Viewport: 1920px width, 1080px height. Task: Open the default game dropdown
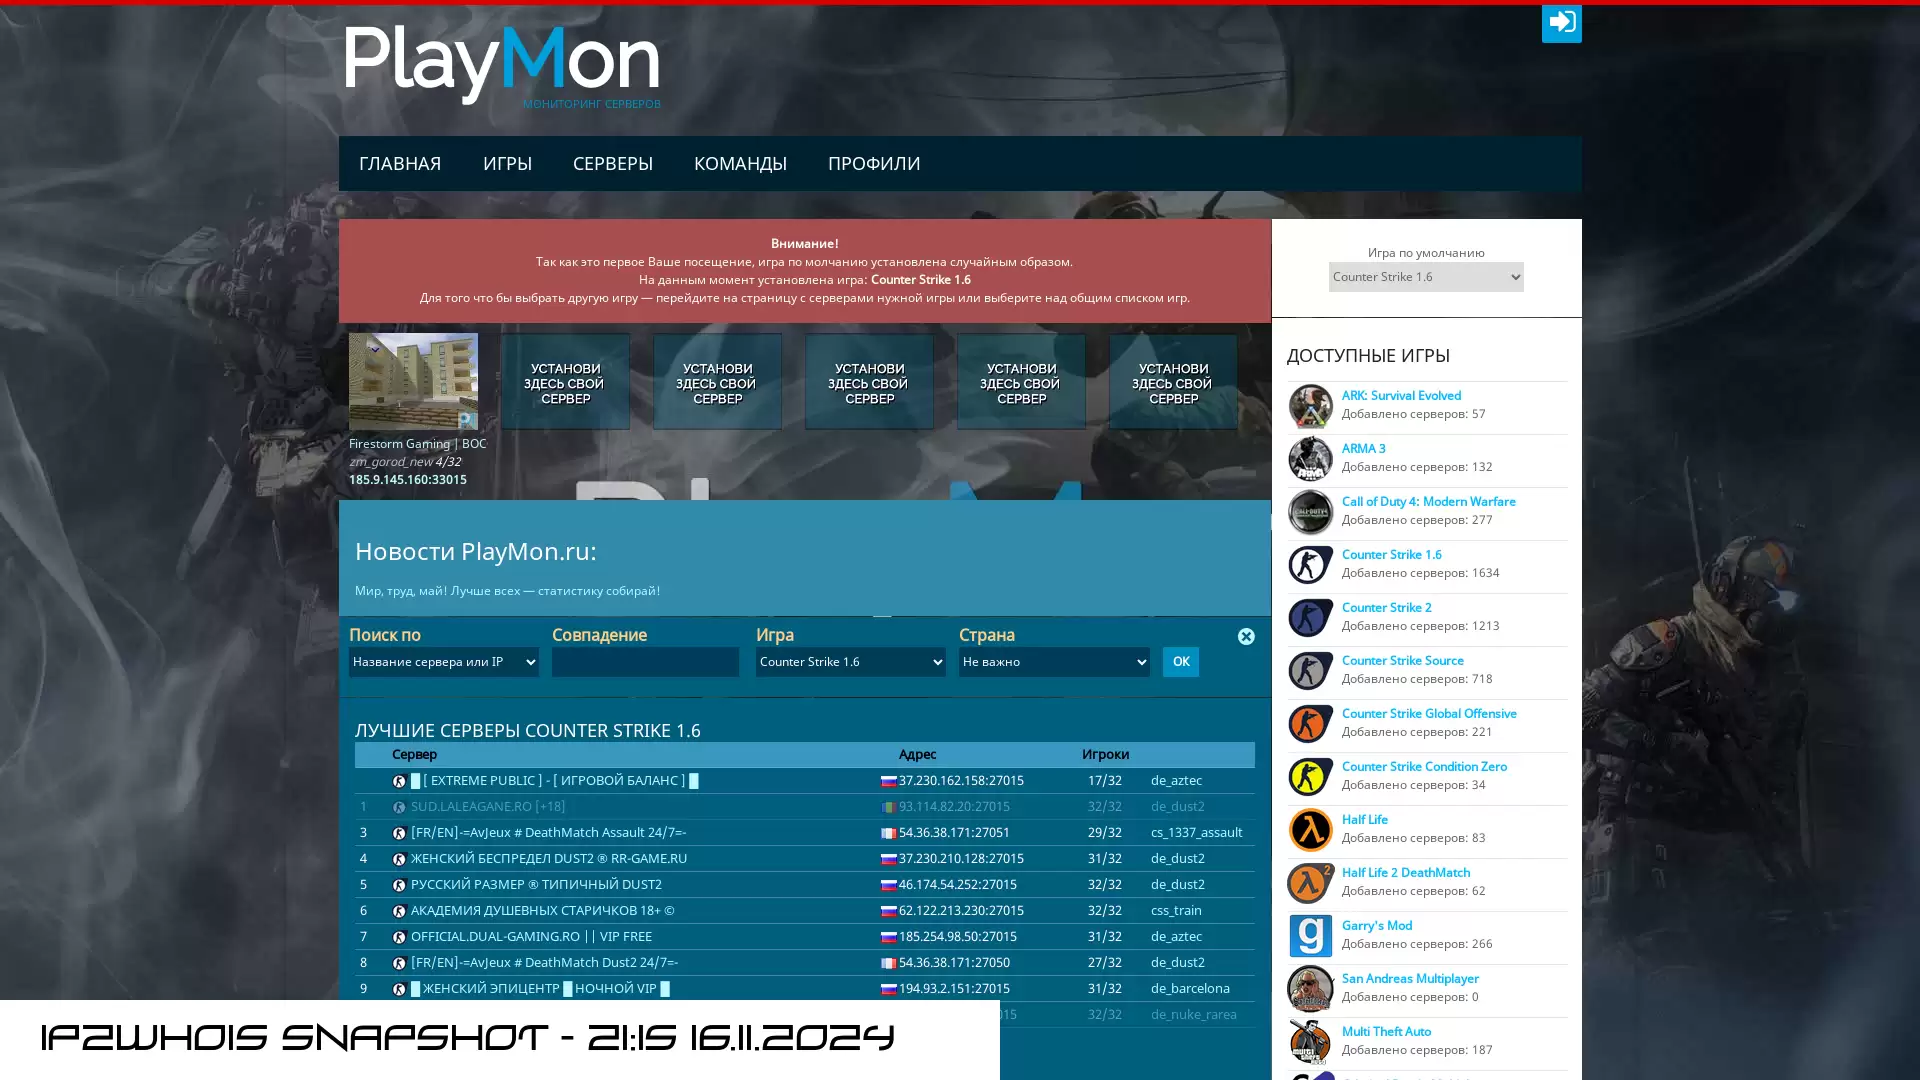[x=1425, y=277]
